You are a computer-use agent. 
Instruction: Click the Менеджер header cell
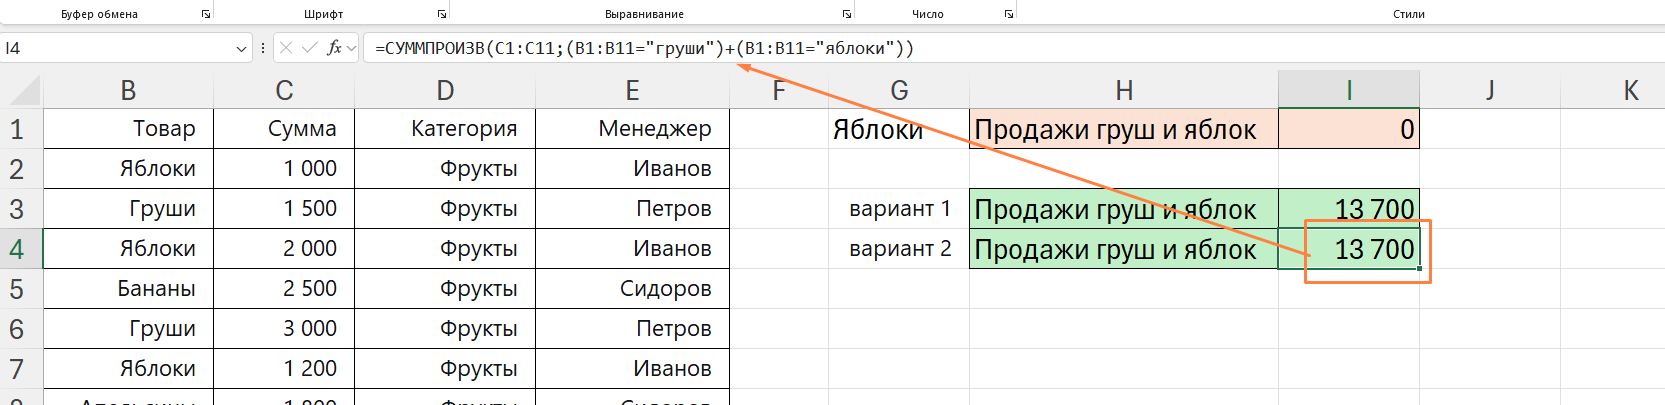click(633, 129)
